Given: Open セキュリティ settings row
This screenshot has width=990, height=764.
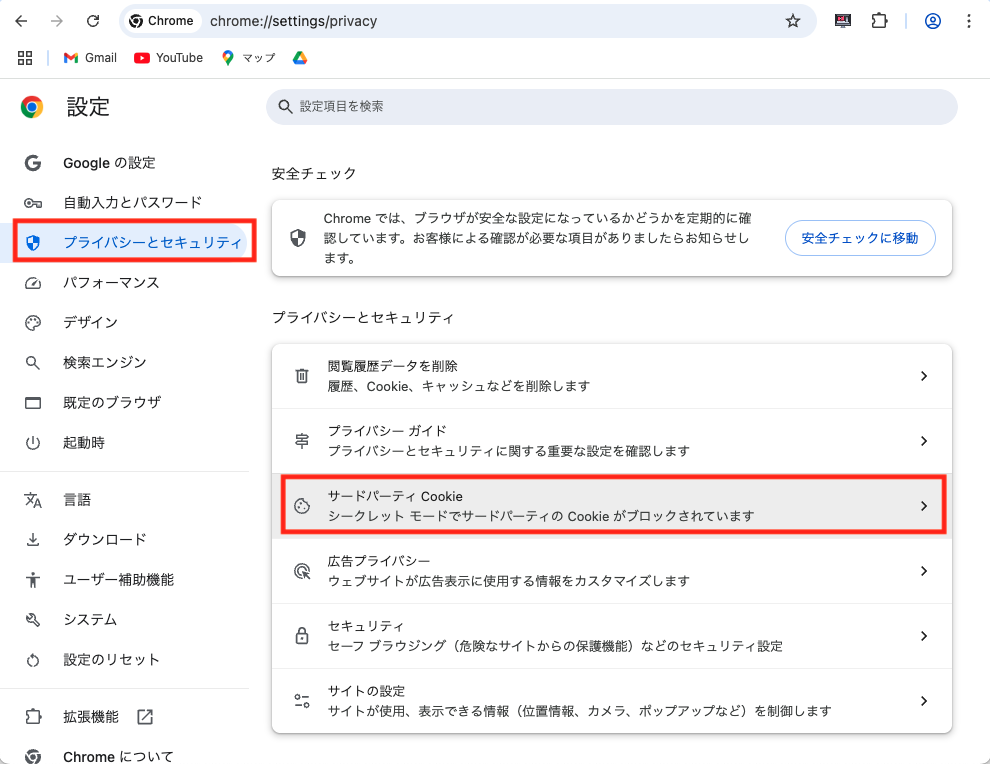Looking at the screenshot, I should [x=611, y=636].
